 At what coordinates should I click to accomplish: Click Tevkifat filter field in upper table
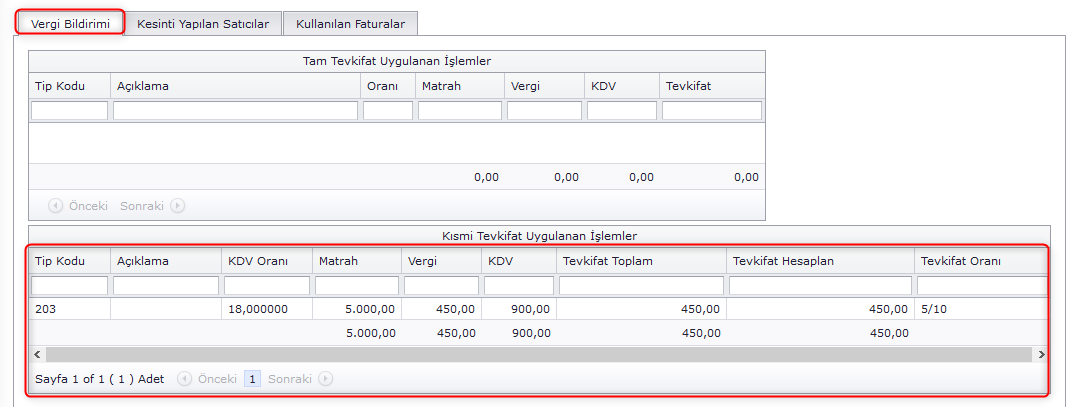click(711, 111)
